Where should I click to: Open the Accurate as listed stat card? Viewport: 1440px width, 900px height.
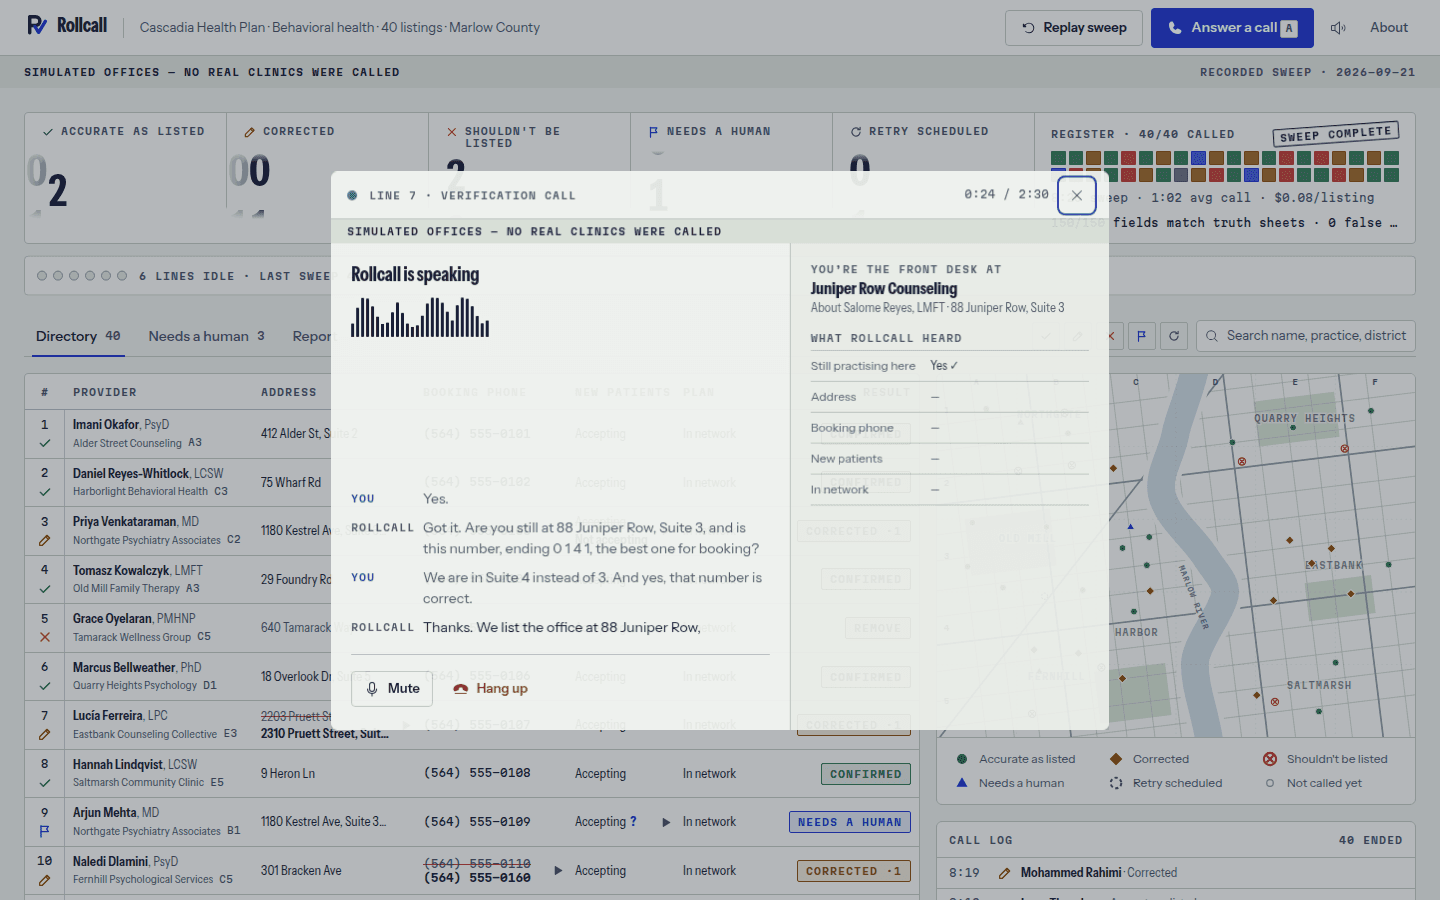(126, 178)
